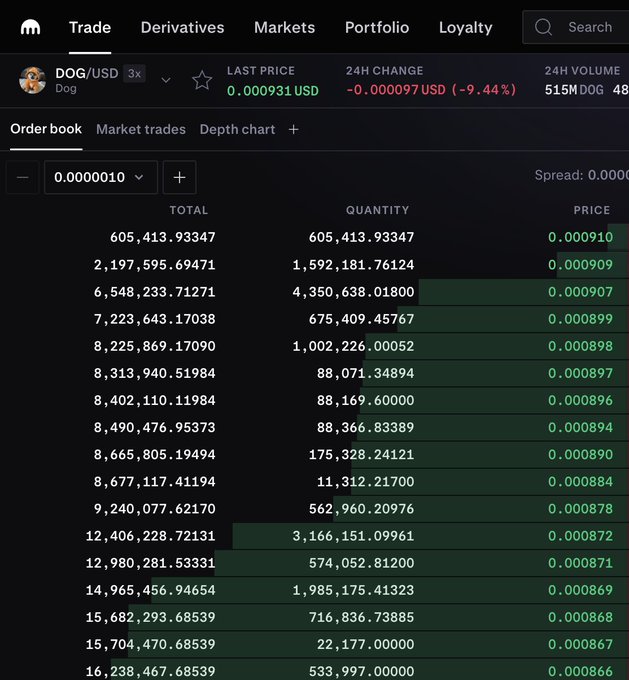Switch to the Depth chart tab

click(x=237, y=129)
